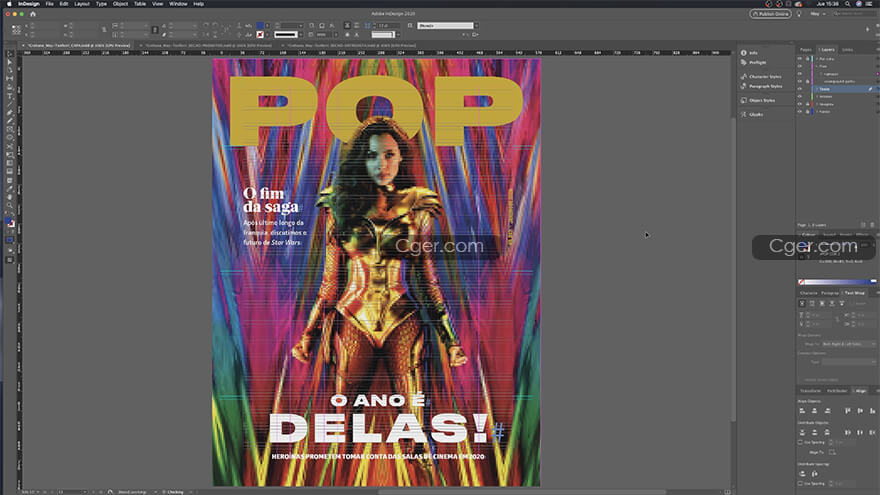Open the object style dropdown in control bar
Image resolution: width=880 pixels, height=495 pixels.
click(x=447, y=26)
